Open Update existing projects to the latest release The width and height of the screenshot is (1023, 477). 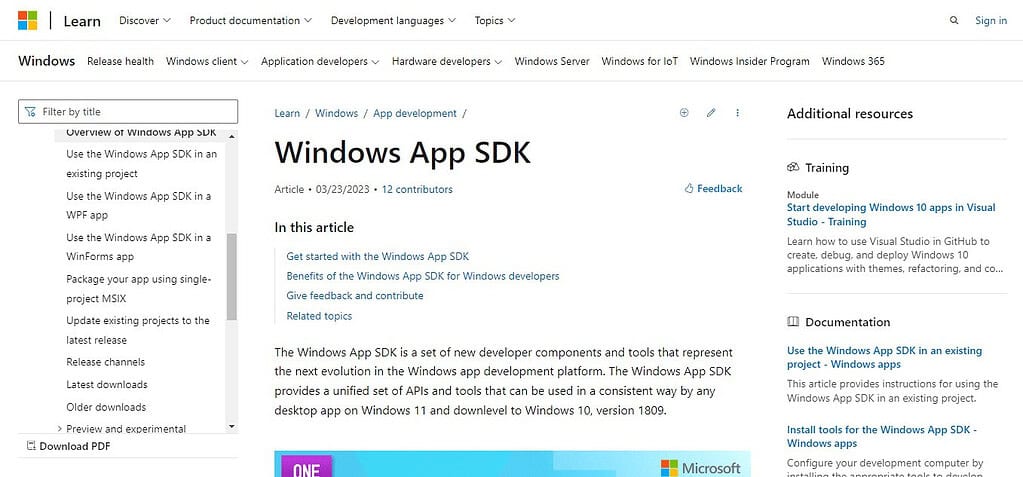pyautogui.click(x=138, y=330)
